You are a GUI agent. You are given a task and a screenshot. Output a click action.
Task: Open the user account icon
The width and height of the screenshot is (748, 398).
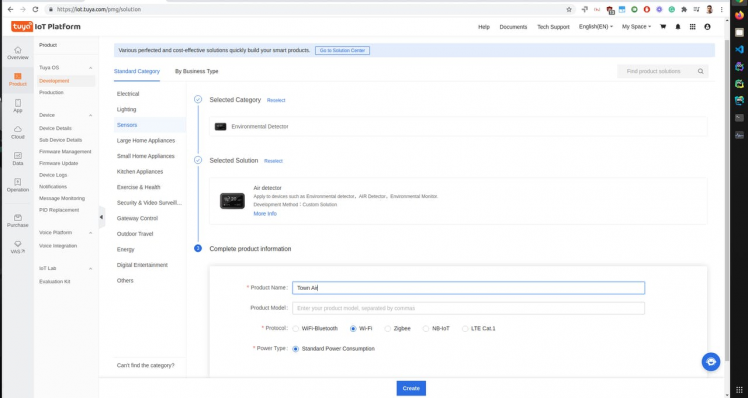(x=707, y=27)
